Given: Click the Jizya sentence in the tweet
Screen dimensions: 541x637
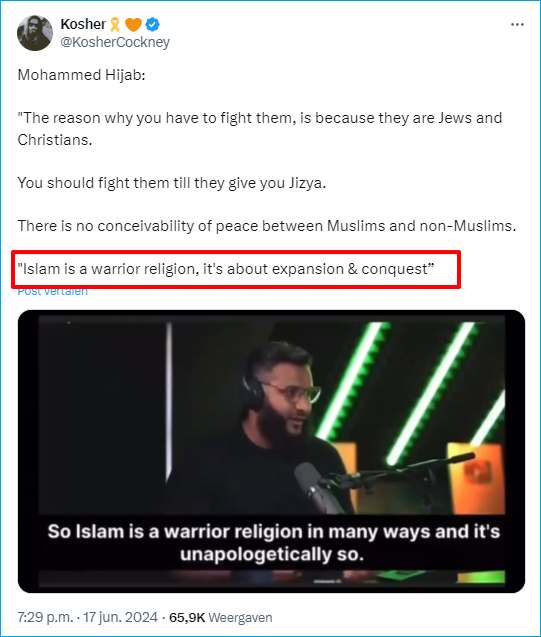Looking at the screenshot, I should [172, 183].
